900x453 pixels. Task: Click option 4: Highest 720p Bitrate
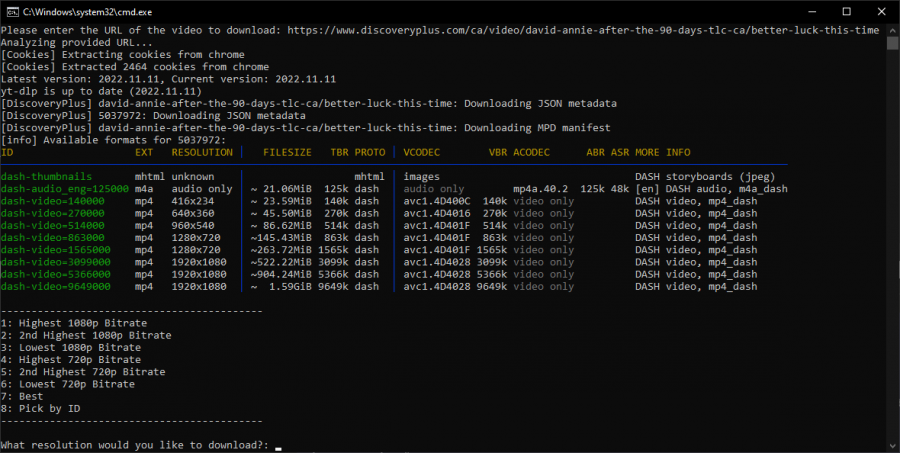coord(70,360)
